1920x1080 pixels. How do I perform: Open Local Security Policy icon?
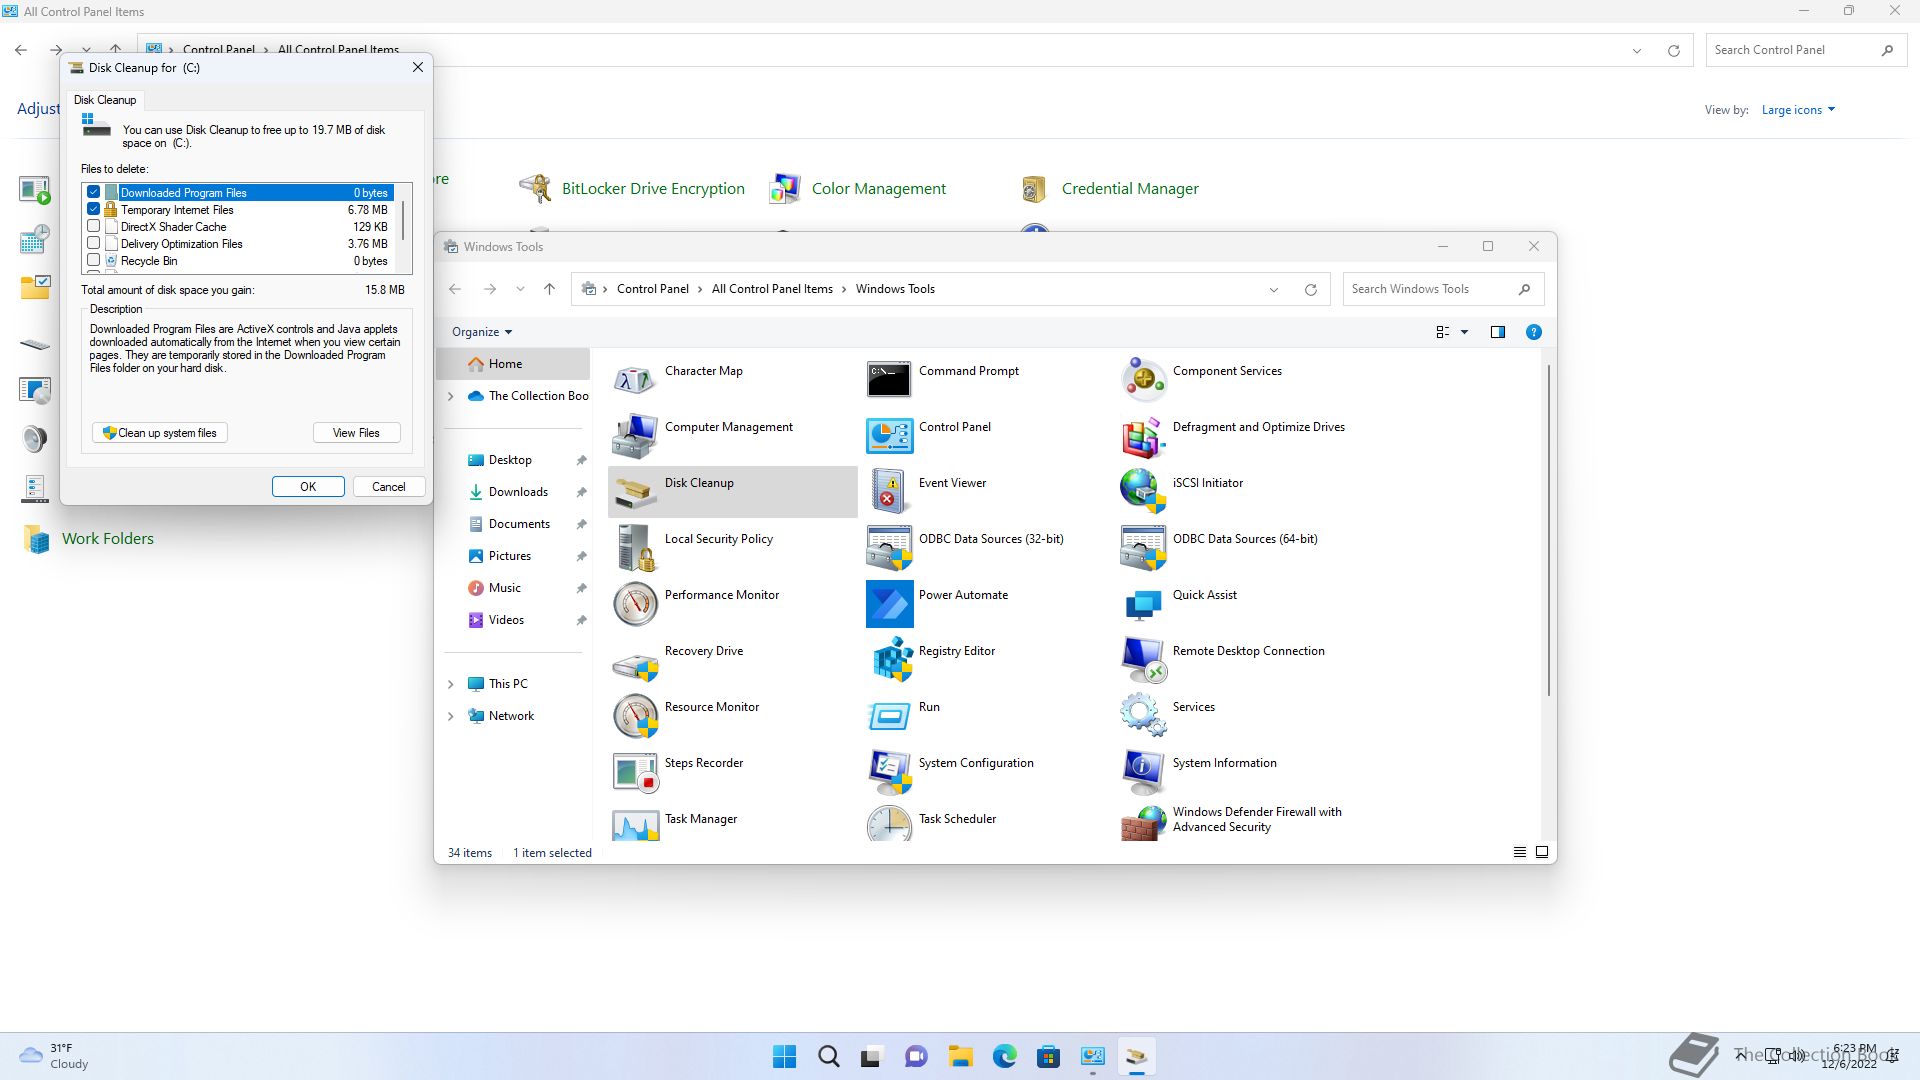(634, 547)
